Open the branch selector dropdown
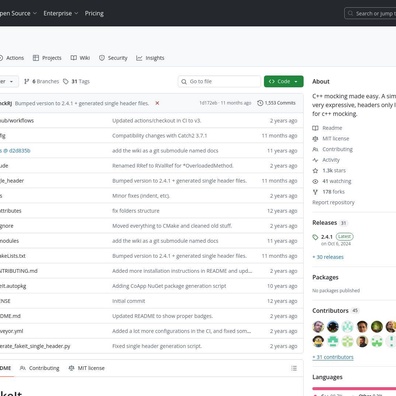The height and width of the screenshot is (396, 396). (7, 81)
